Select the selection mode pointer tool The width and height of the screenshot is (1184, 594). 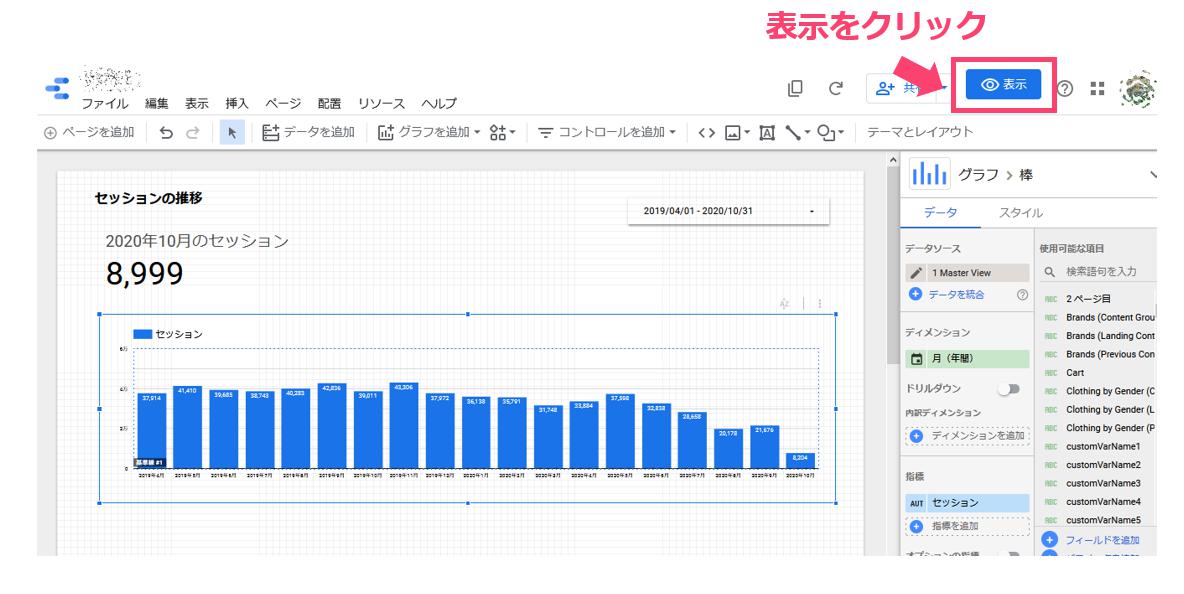pyautogui.click(x=232, y=133)
